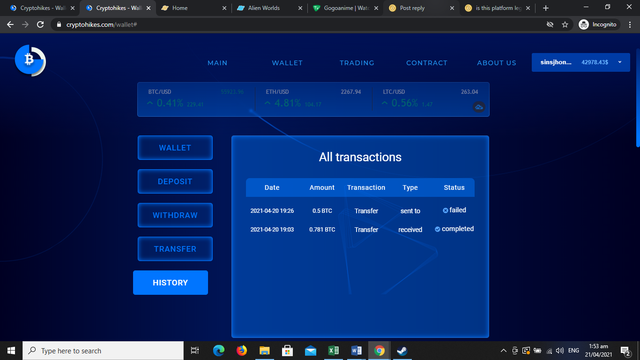Screen dimensions: 640x360
Task: Open the ABOUT US navigation item
Action: point(496,63)
